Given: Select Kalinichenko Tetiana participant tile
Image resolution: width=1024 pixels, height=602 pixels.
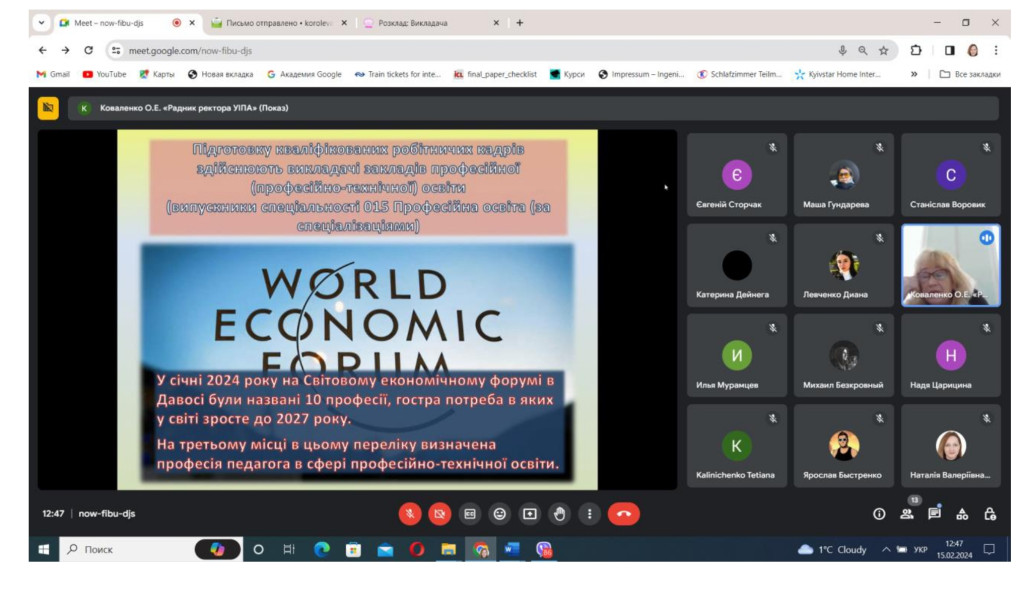Looking at the screenshot, I should [x=737, y=446].
